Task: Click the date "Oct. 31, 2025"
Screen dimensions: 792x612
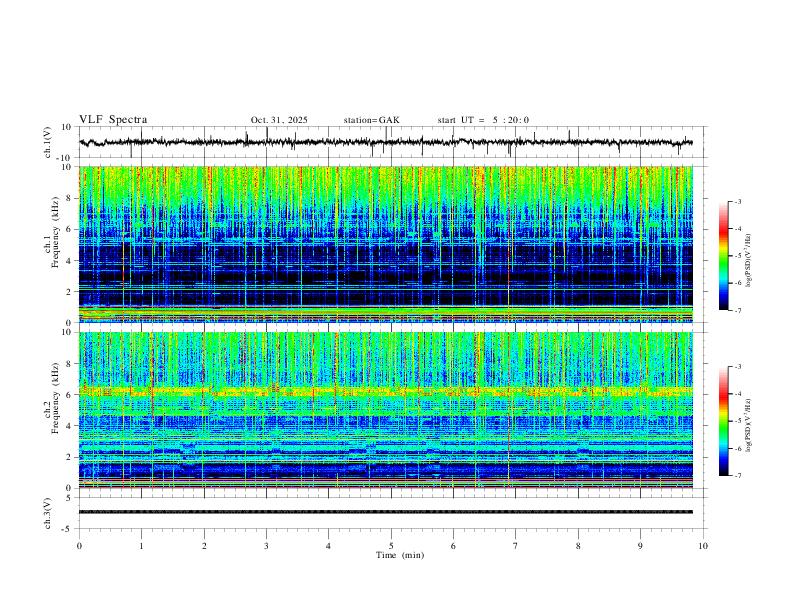Action: pos(279,120)
